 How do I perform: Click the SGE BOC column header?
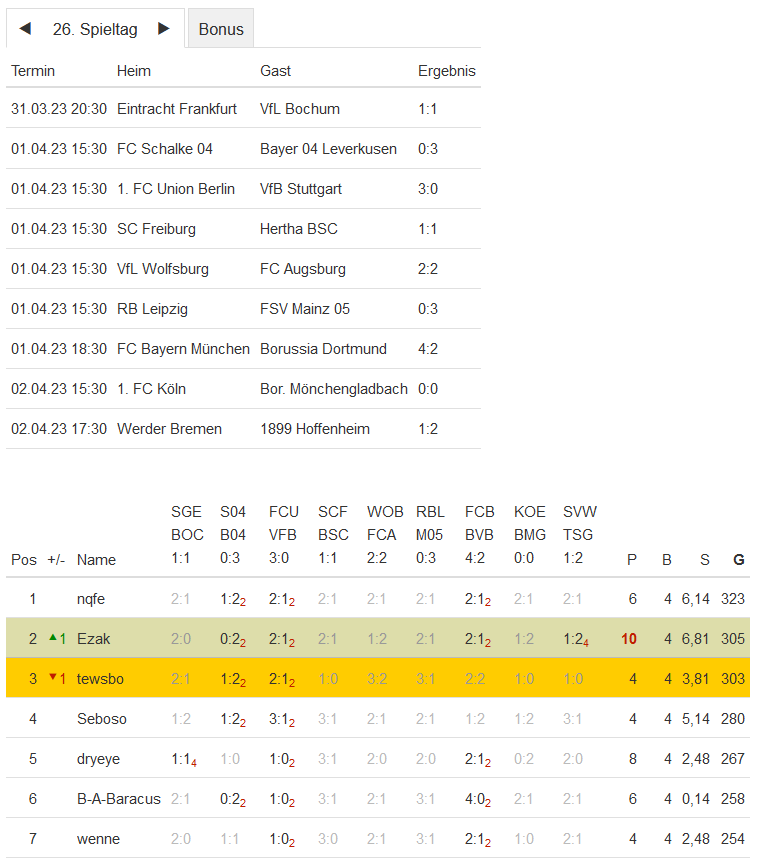[x=187, y=536]
